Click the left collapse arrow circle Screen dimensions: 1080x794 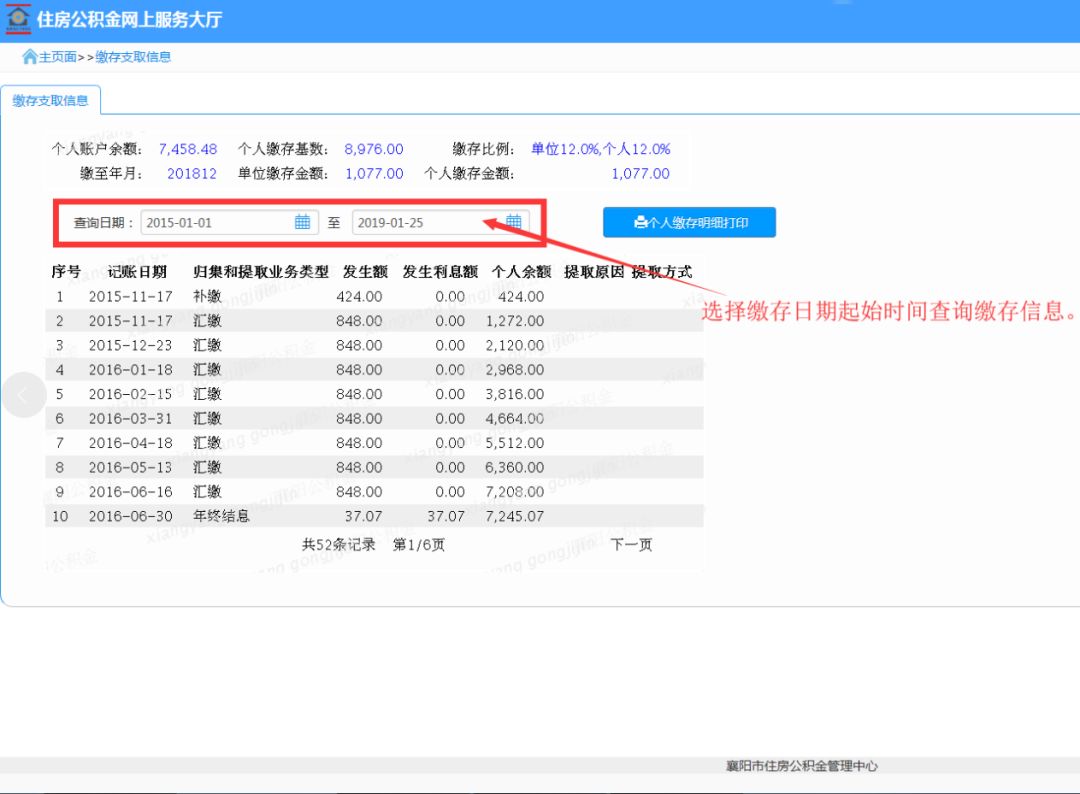(24, 395)
